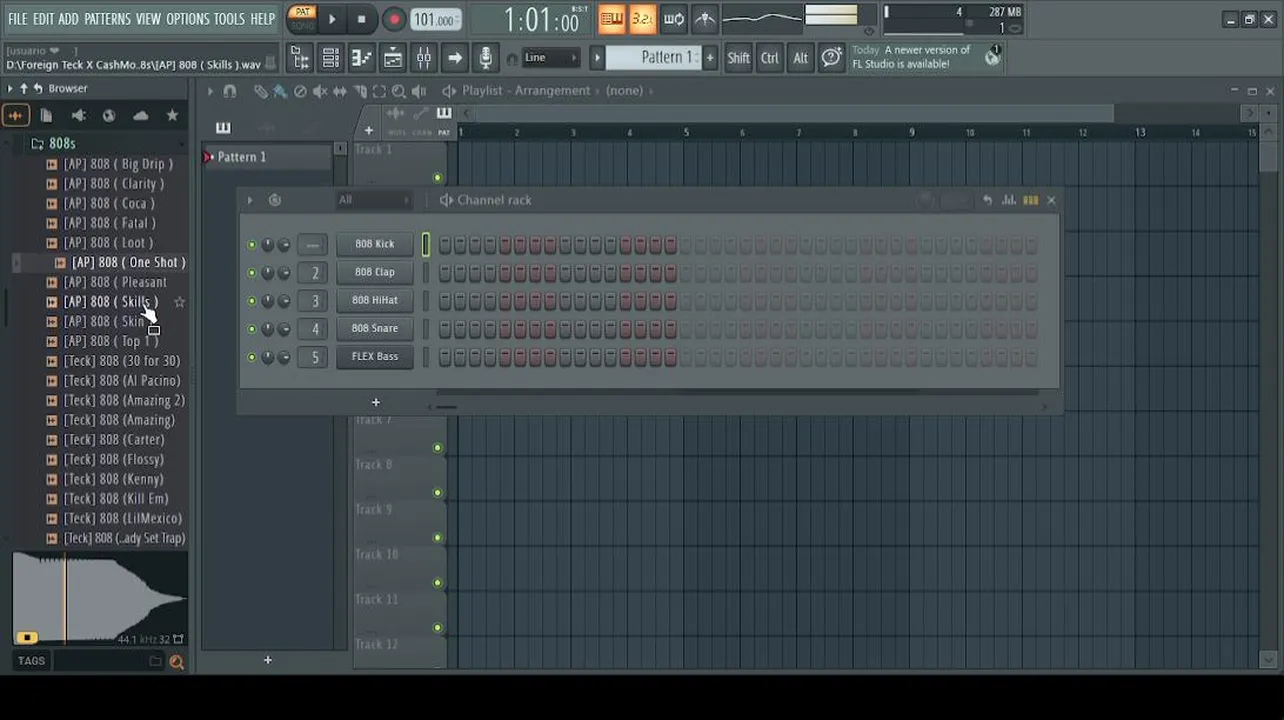
Task: Click the mixer faders icon in toolbar
Action: coord(424,58)
